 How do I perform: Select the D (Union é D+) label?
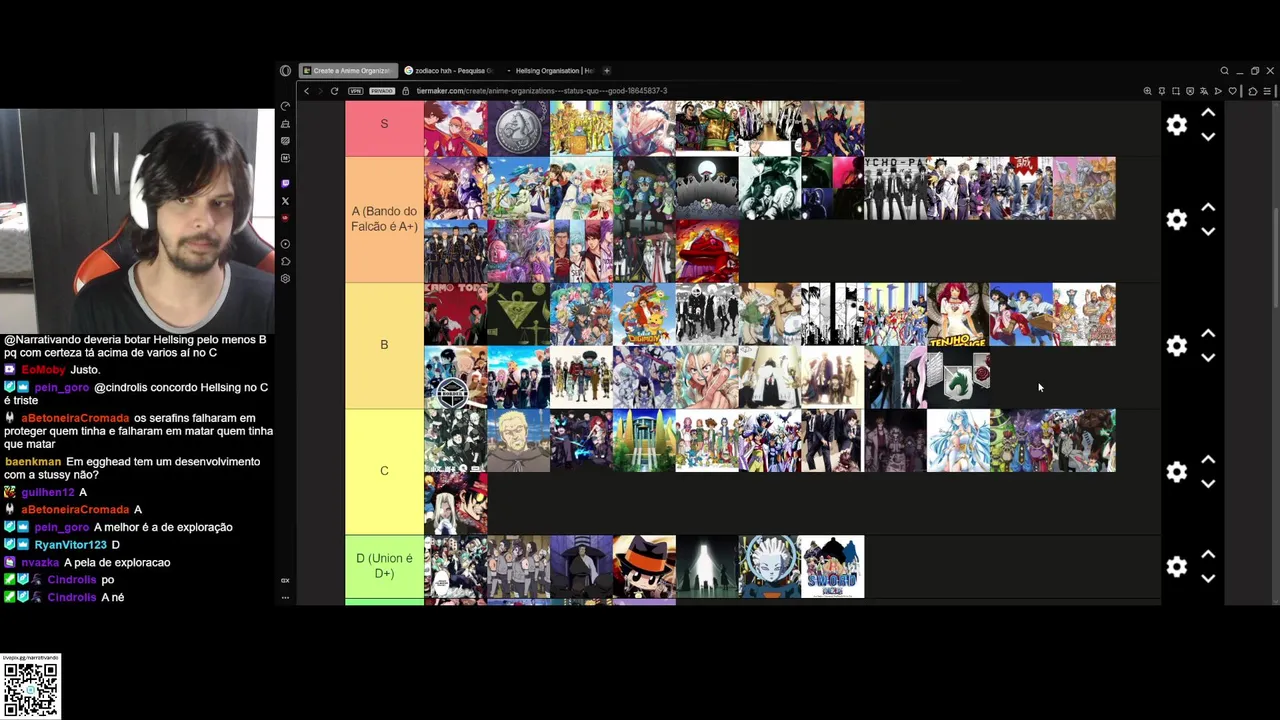pyautogui.click(x=384, y=566)
